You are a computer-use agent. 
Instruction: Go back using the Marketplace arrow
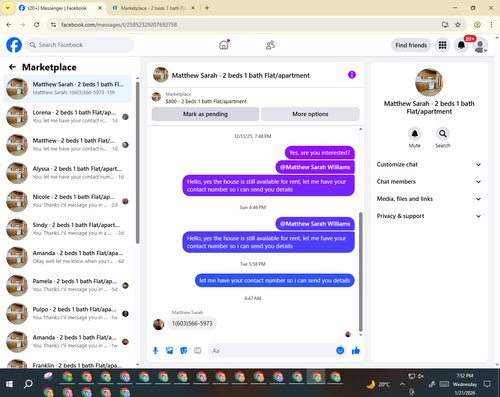12,67
